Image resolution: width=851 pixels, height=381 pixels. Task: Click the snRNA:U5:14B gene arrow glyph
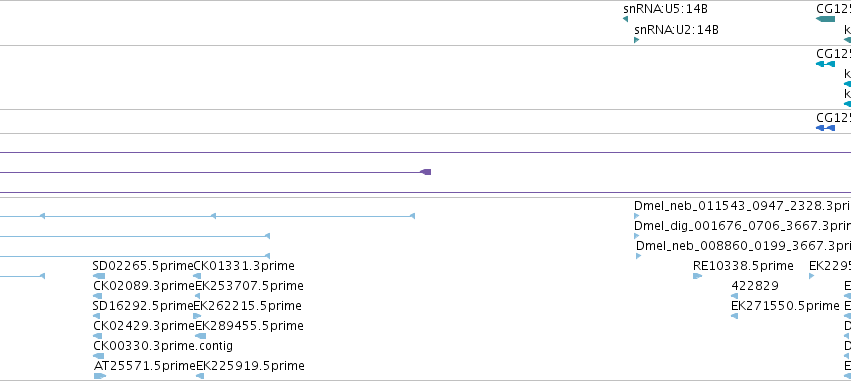point(625,19)
